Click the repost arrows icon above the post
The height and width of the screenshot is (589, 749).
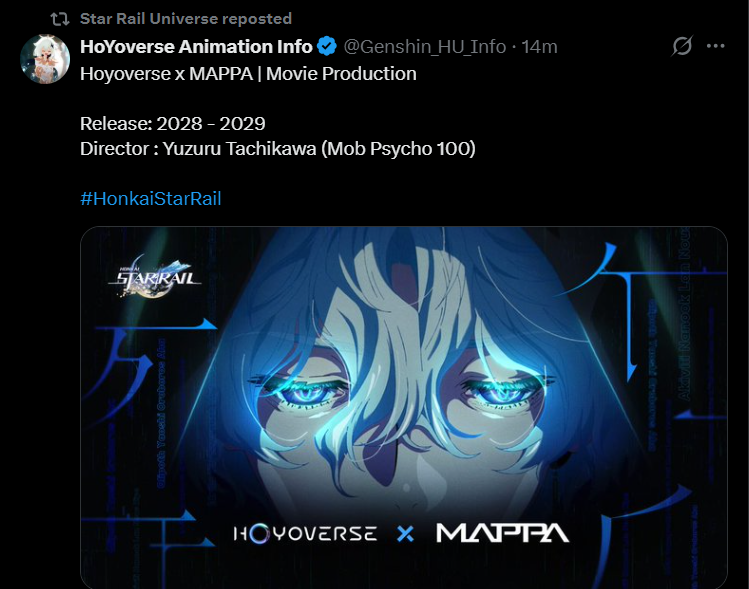60,19
